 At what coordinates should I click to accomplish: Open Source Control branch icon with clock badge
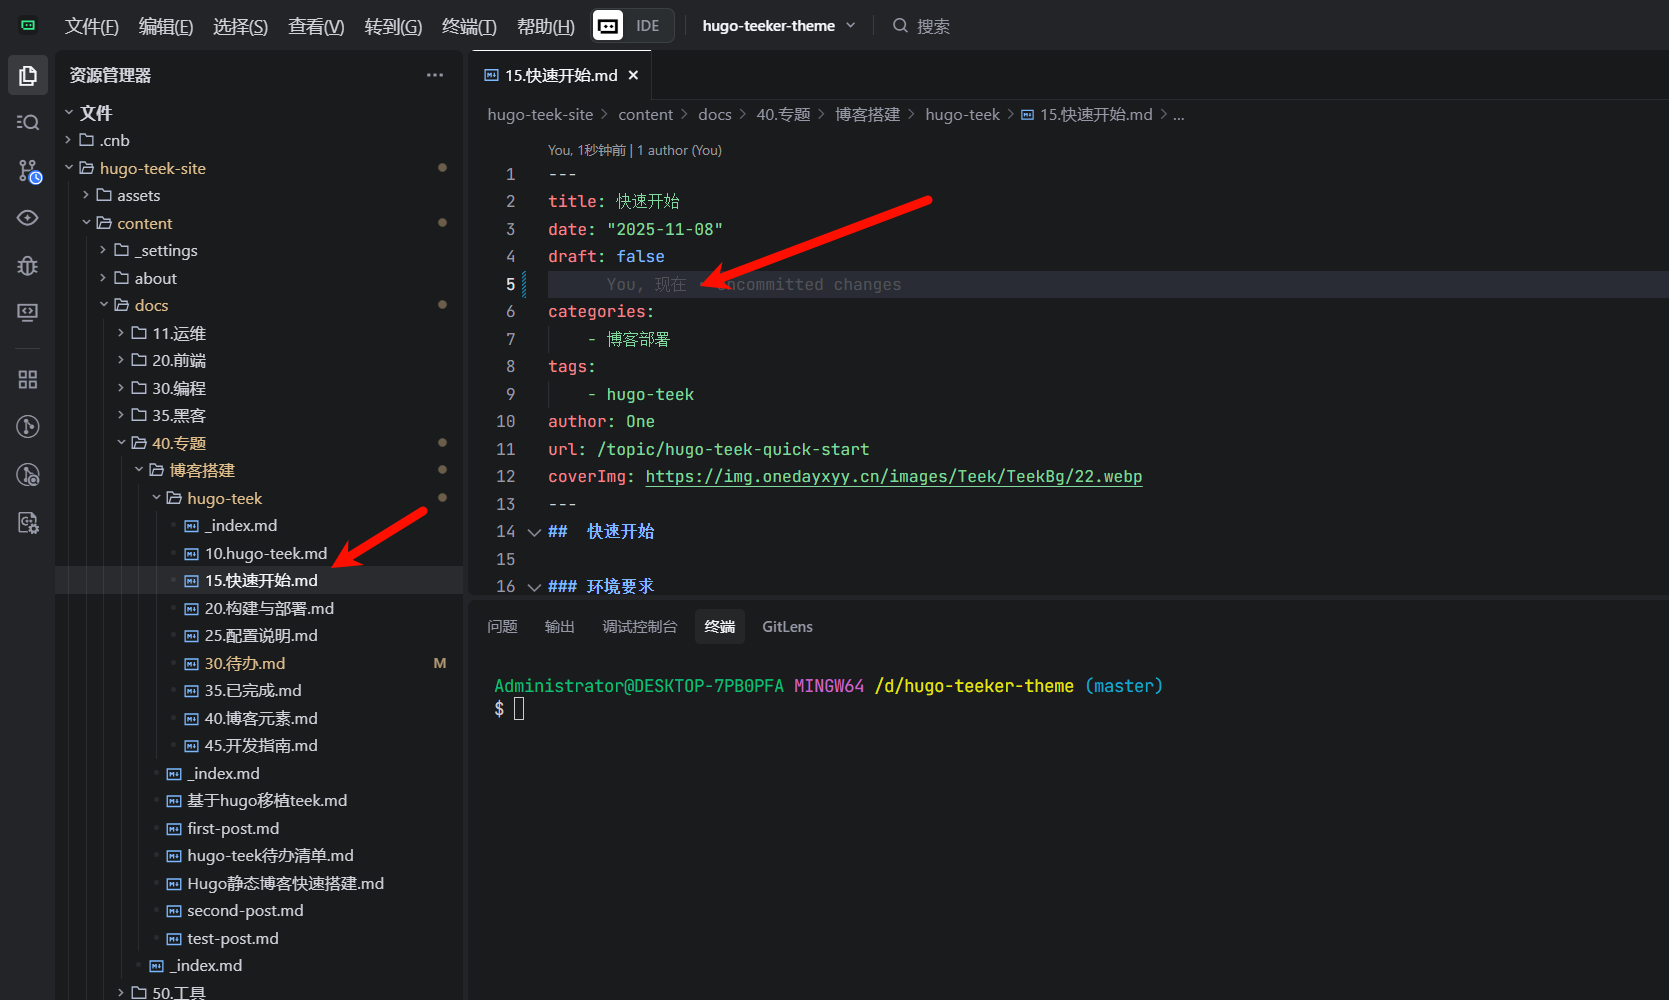(x=28, y=171)
